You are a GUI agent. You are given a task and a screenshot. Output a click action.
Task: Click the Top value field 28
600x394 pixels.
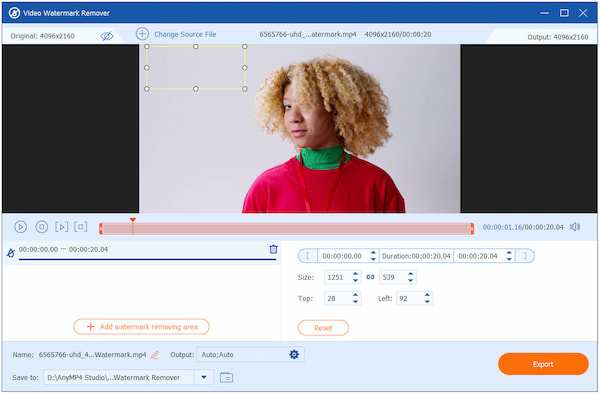coord(337,298)
